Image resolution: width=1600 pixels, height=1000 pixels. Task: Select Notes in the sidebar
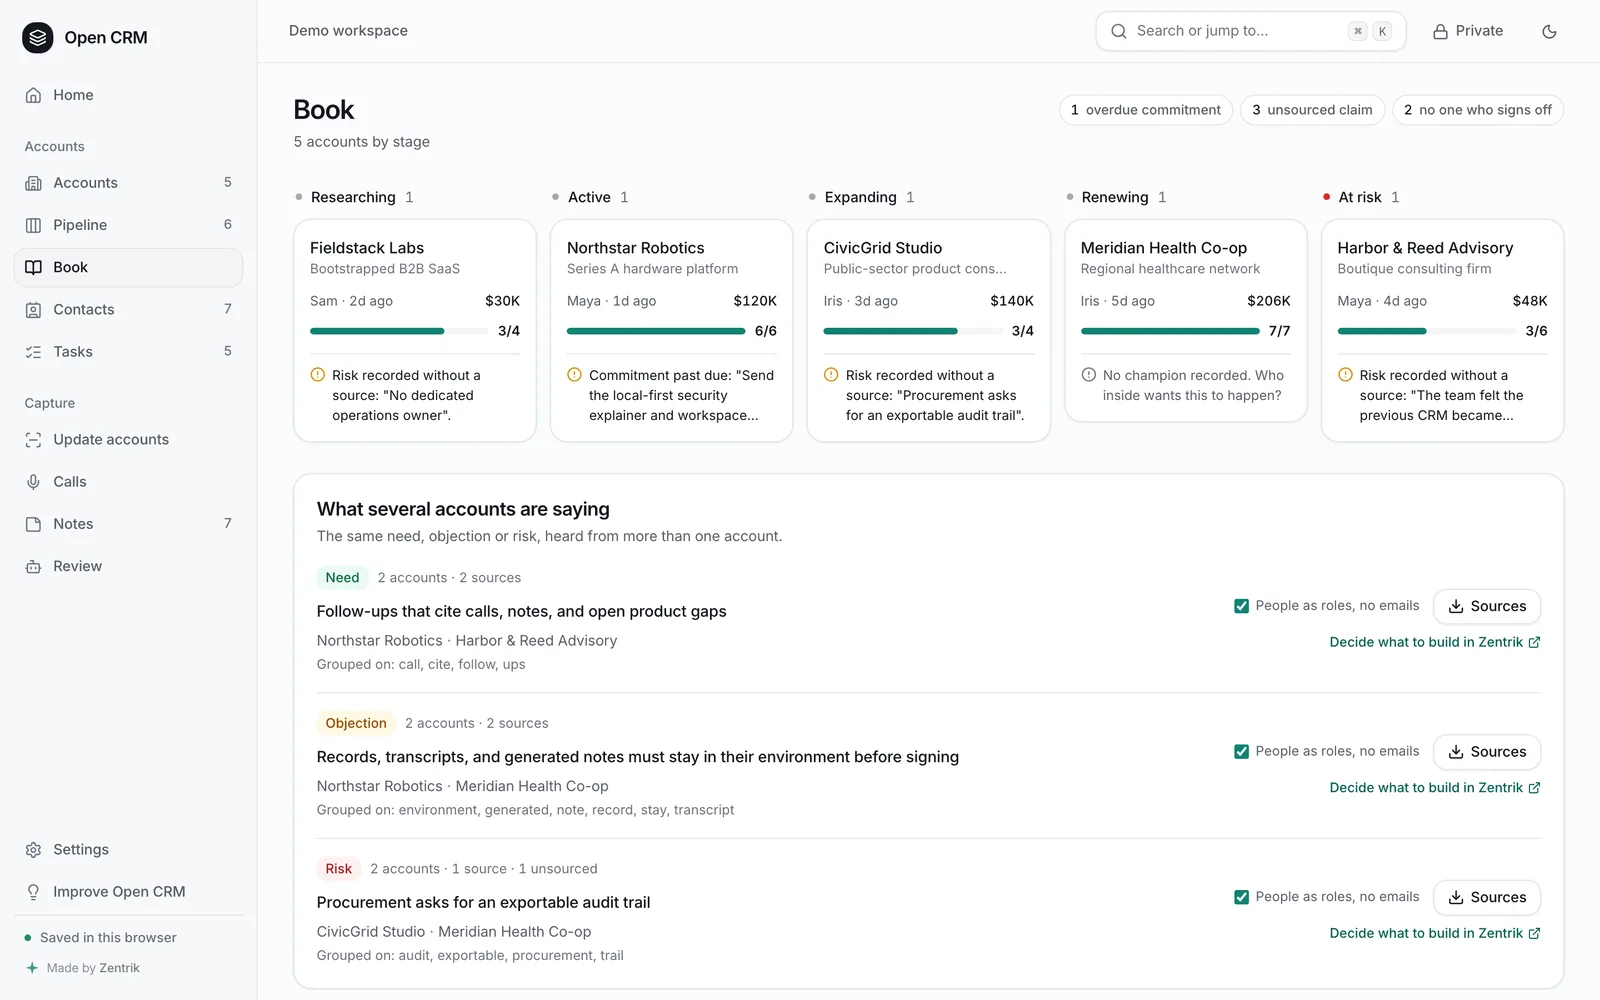(128, 524)
